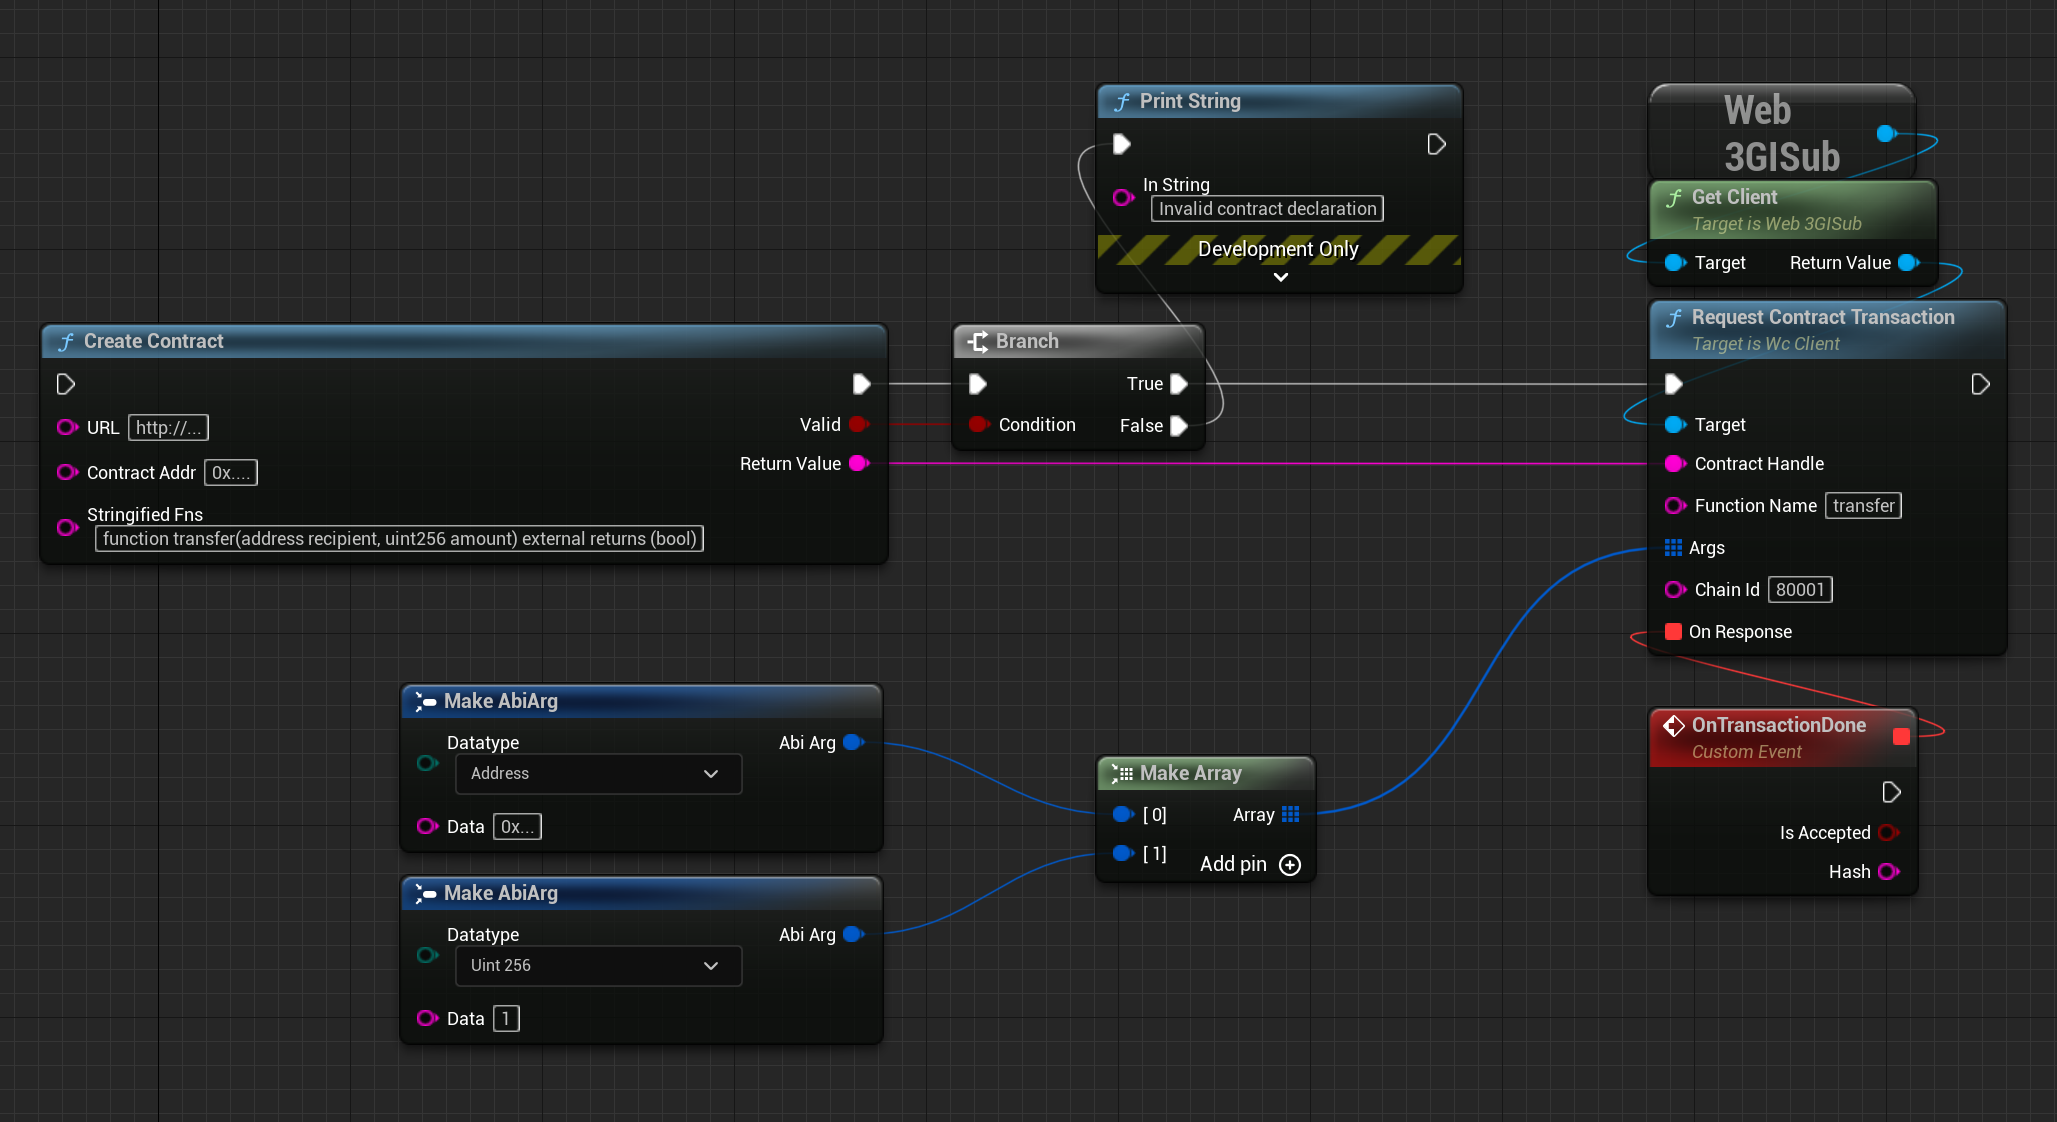This screenshot has width=2057, height=1122.
Task: Open the Datatype dropdown set to Address
Action: (x=597, y=773)
